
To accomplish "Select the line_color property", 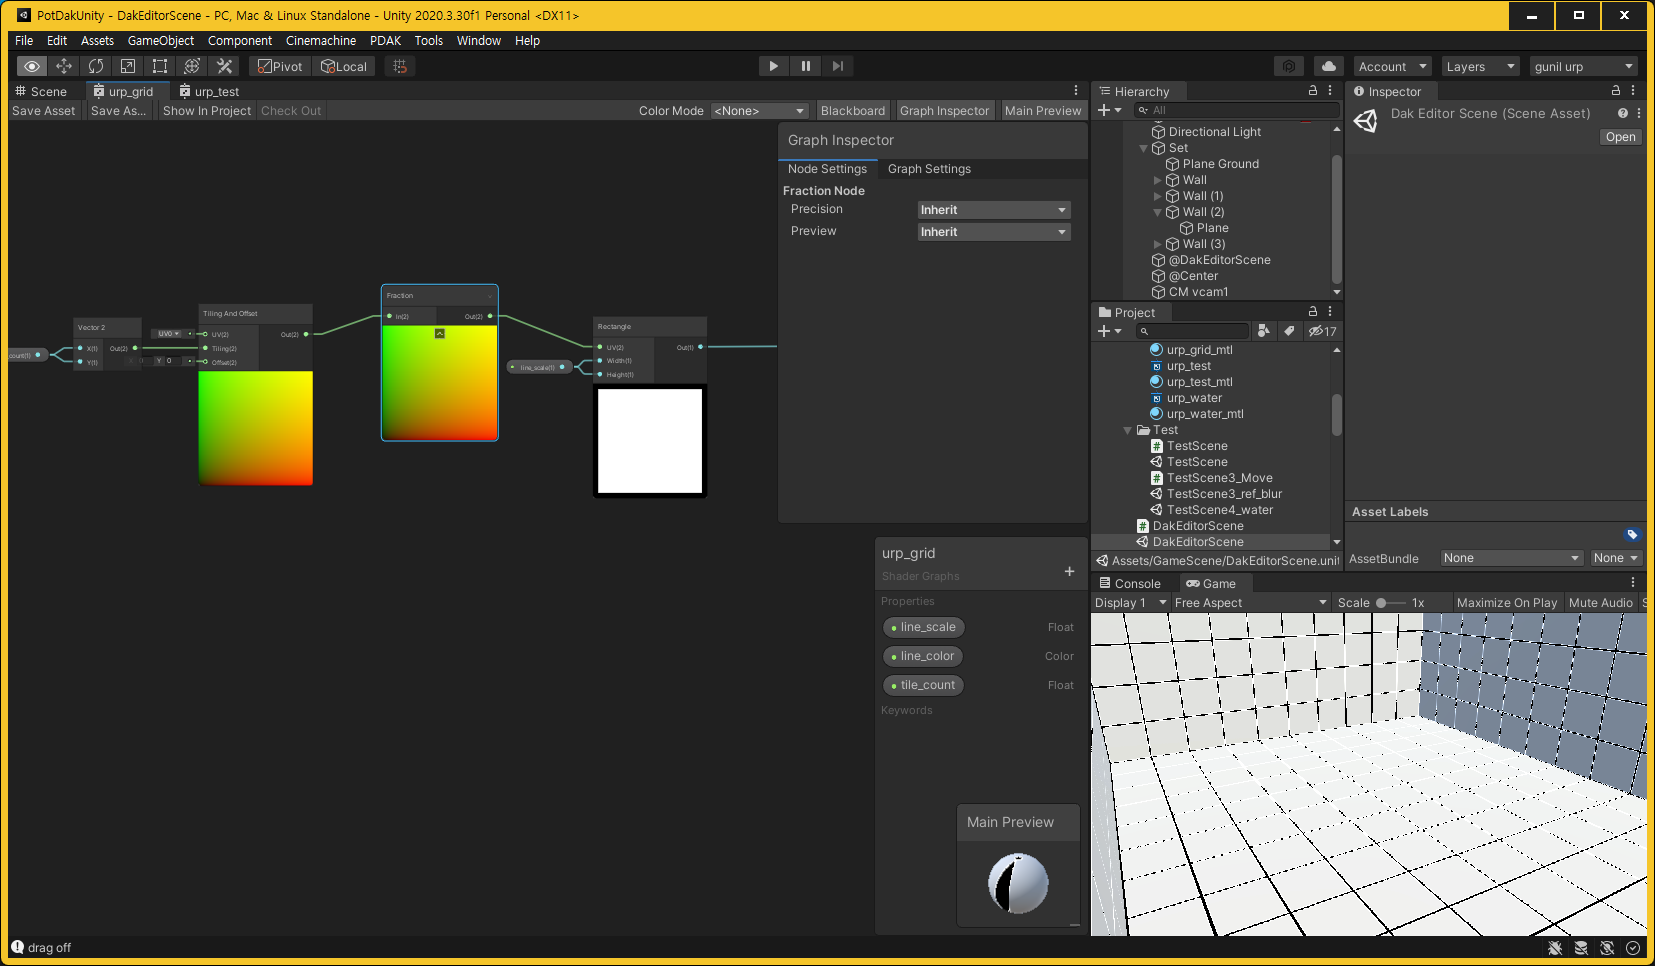I will (922, 656).
